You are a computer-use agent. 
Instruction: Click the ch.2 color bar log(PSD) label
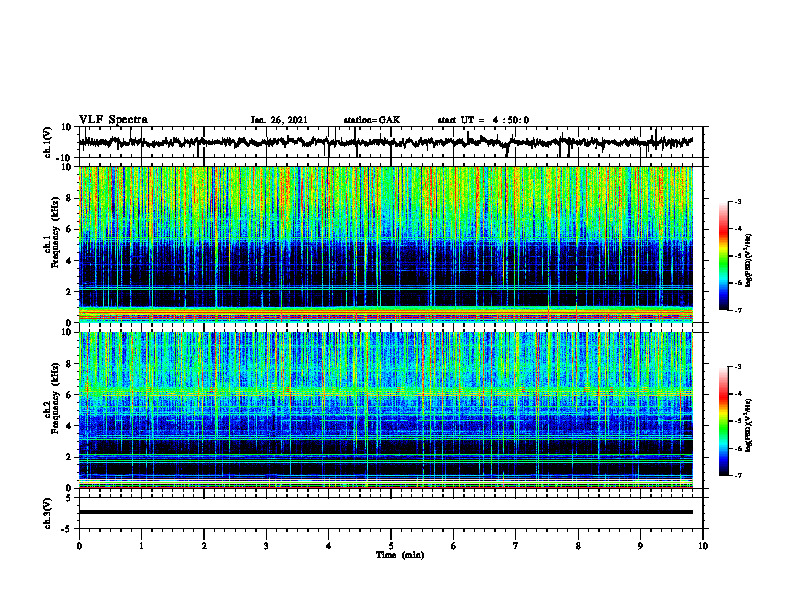pyautogui.click(x=749, y=425)
